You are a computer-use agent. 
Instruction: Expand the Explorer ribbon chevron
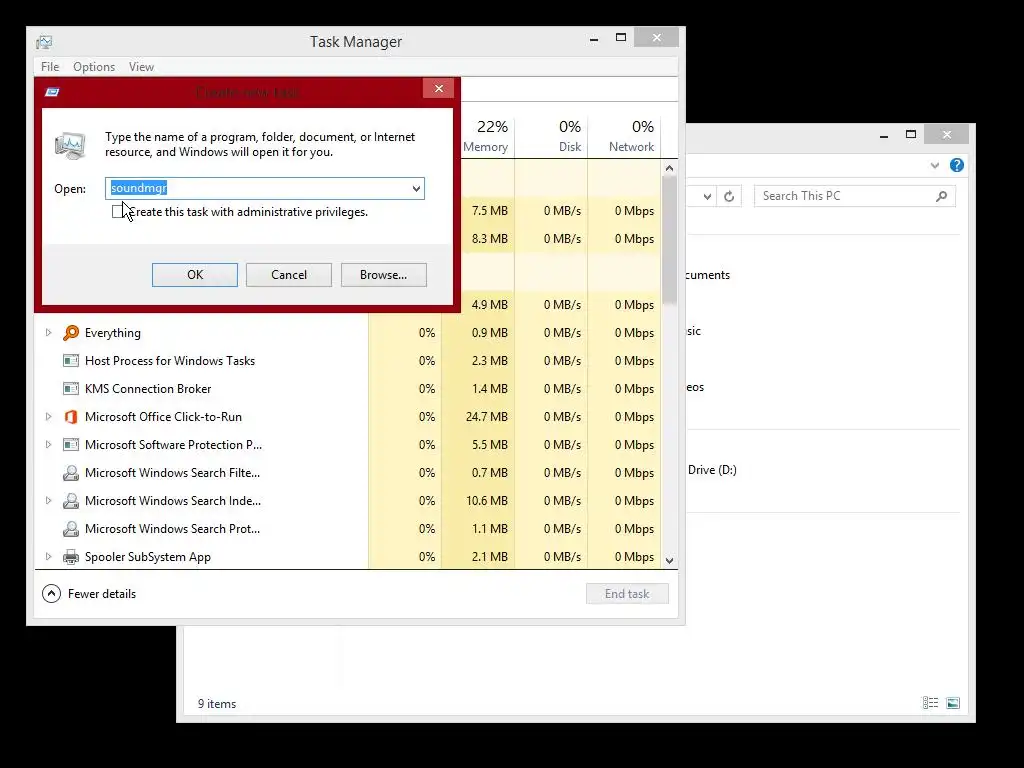(935, 165)
